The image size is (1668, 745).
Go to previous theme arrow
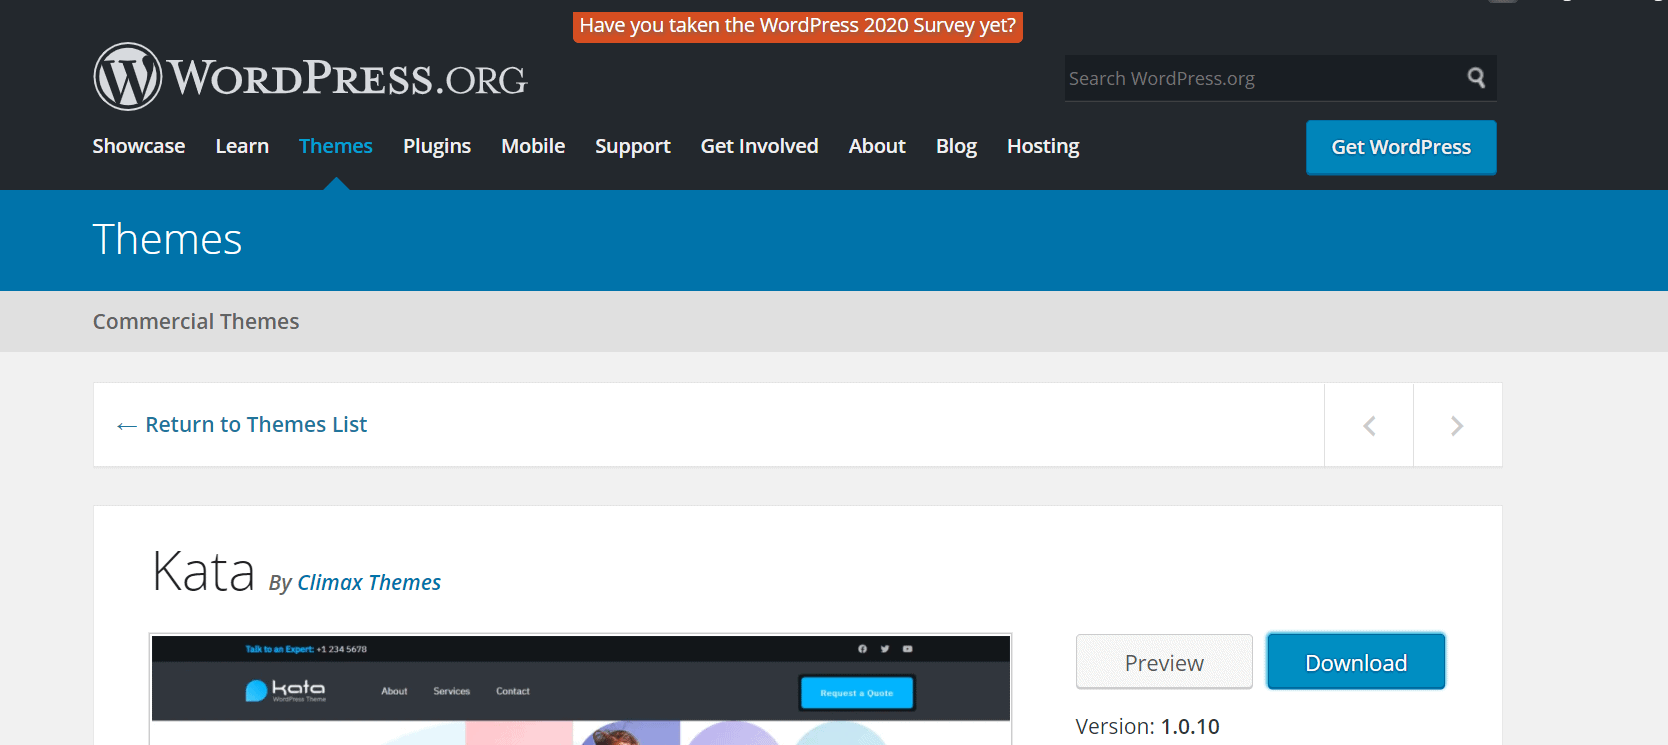(x=1369, y=425)
